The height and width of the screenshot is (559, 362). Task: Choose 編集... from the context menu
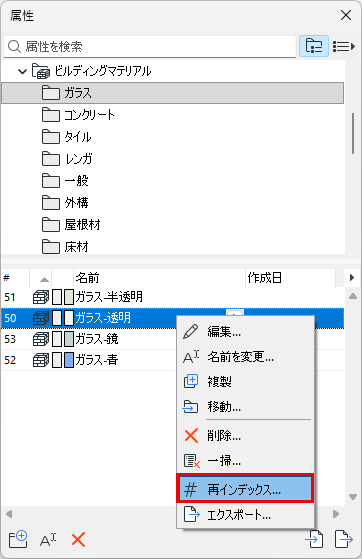click(245, 332)
